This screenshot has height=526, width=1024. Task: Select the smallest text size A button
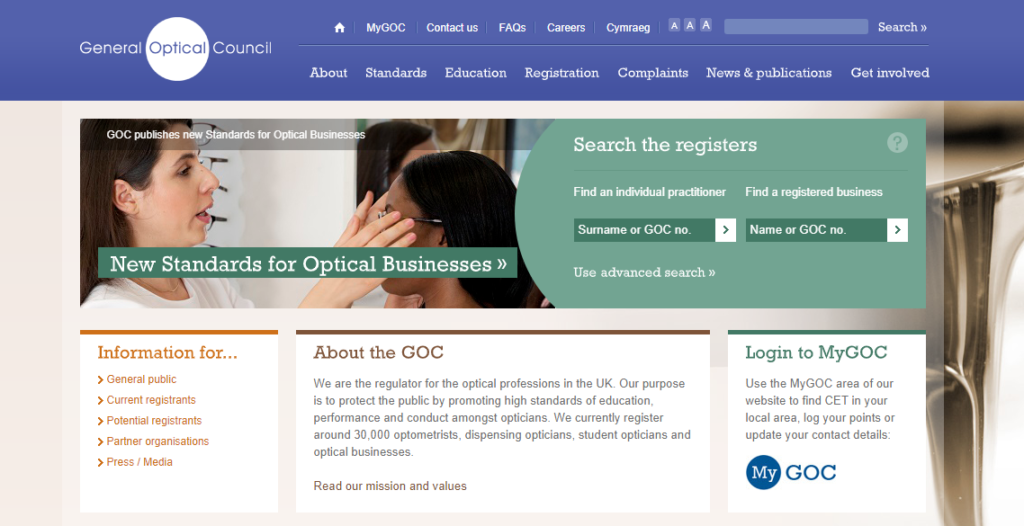pyautogui.click(x=674, y=25)
